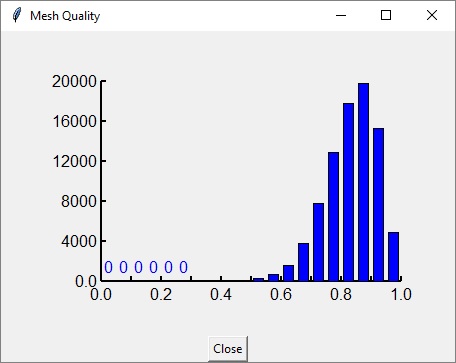Click the rightmost histogram bar near 1.0
456x363 pixels.
[393, 256]
